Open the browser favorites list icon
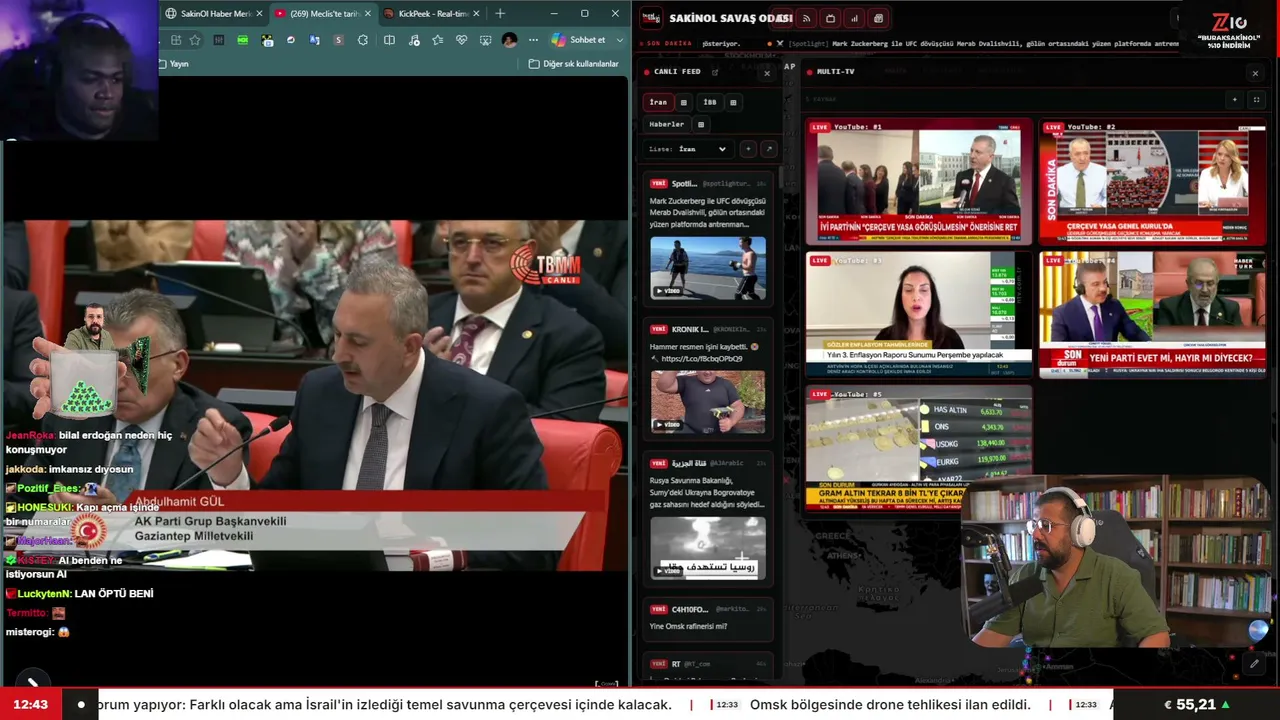 click(437, 40)
